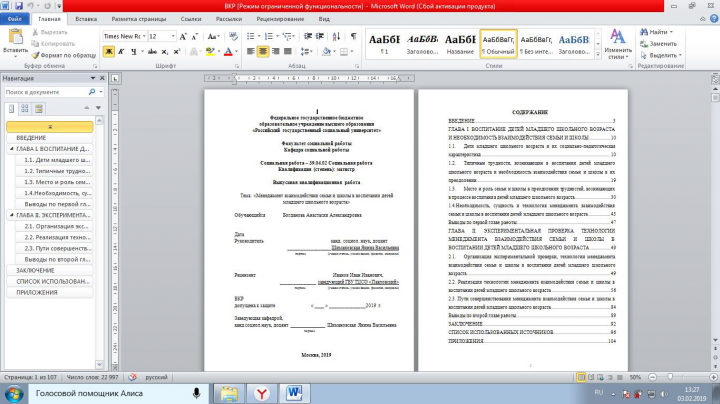Decrease font size icon
This screenshot has height=404, width=720.
194,36
